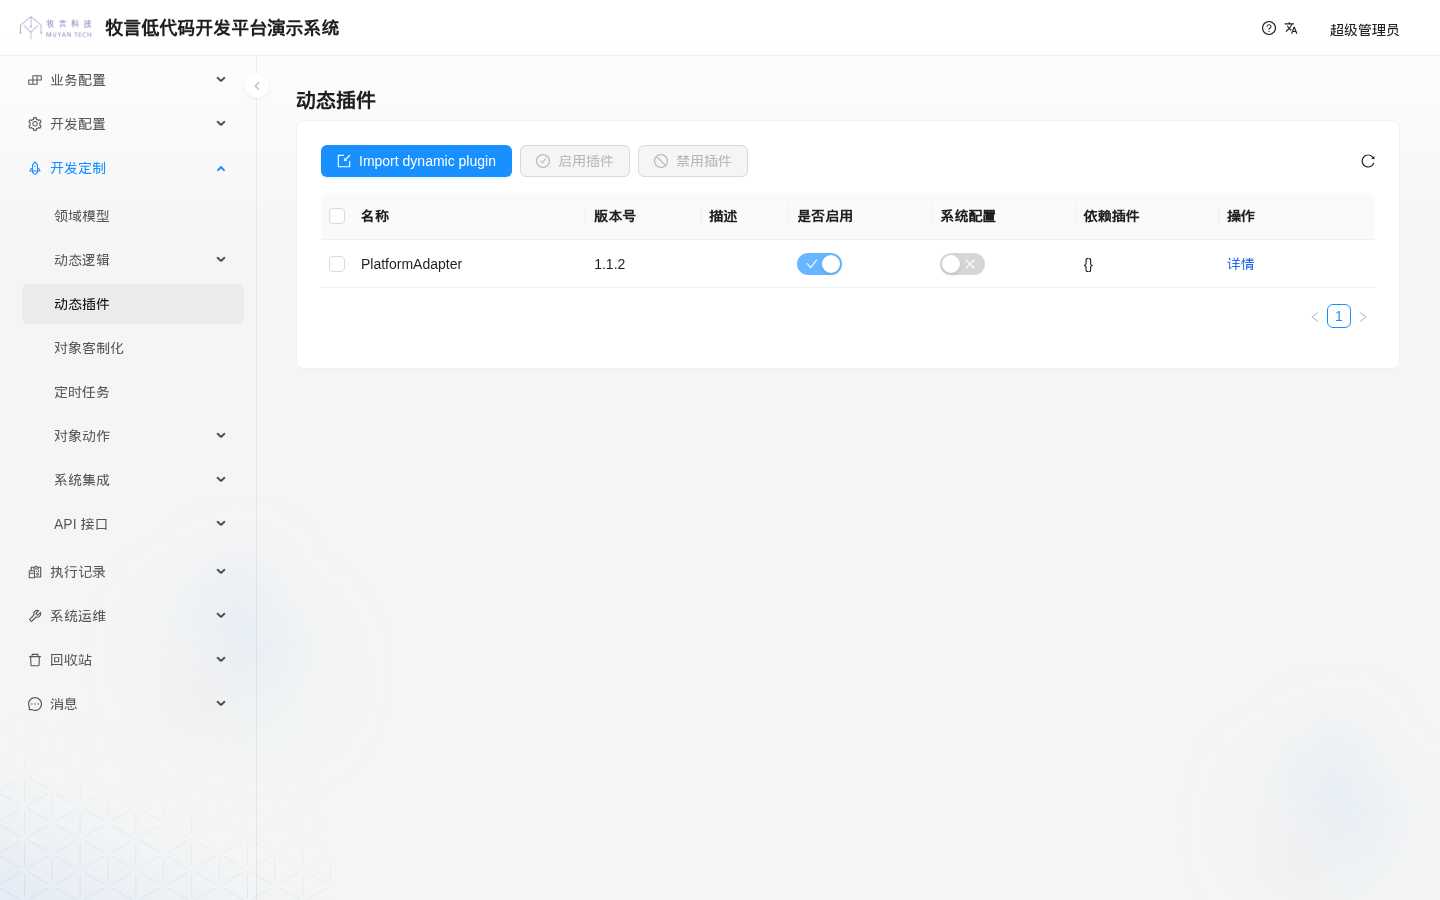Viewport: 1440px width, 900px height.
Task: Collapse the sidebar with arrow button
Action: pos(257,86)
